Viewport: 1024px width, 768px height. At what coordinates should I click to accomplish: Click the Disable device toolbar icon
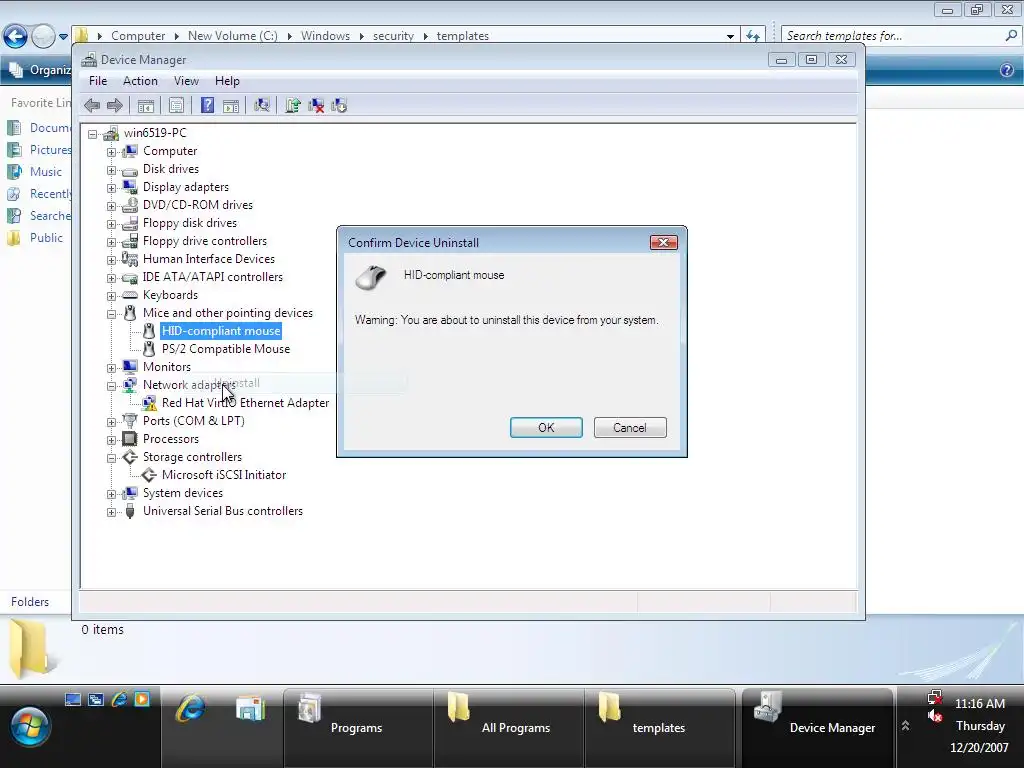pos(339,105)
